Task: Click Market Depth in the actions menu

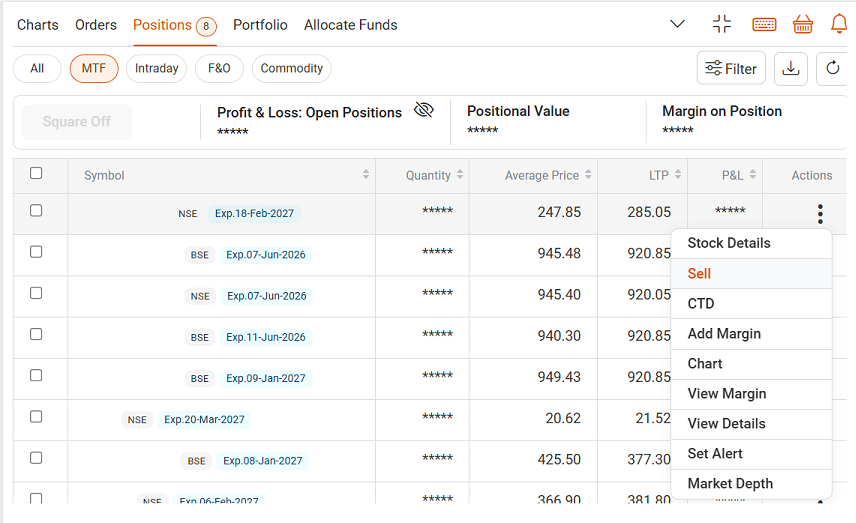Action: 730,484
